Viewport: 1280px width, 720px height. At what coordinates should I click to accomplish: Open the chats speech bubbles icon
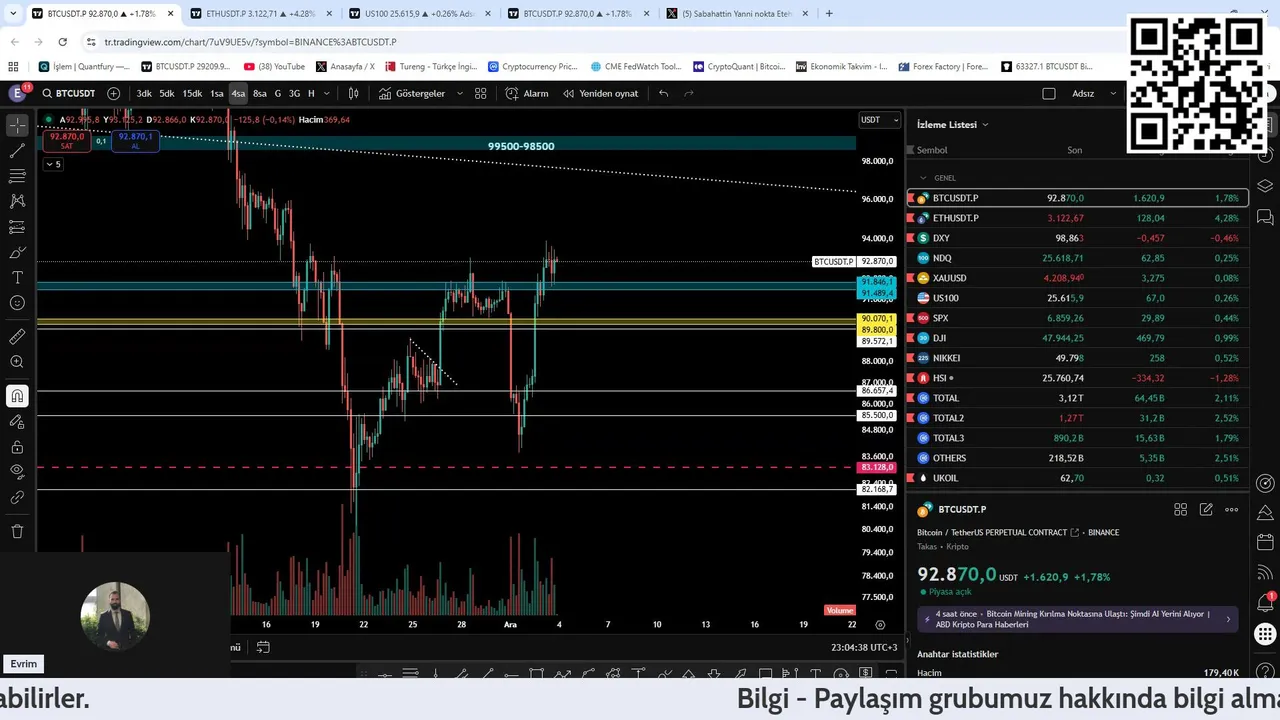point(1265,217)
